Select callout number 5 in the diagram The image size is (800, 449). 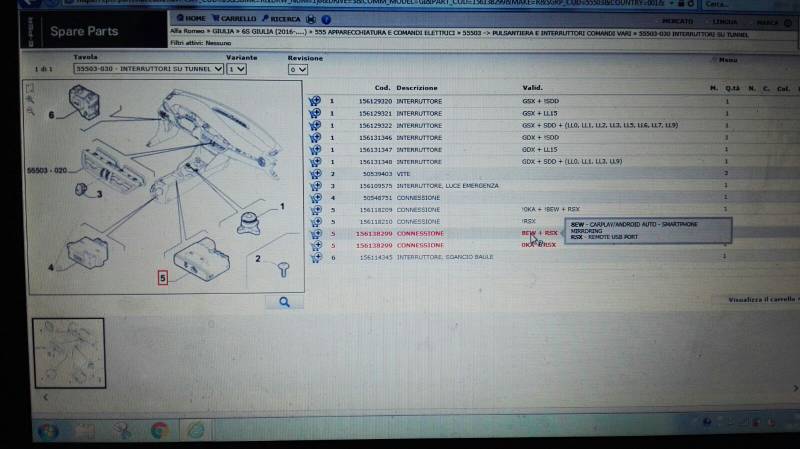(162, 279)
